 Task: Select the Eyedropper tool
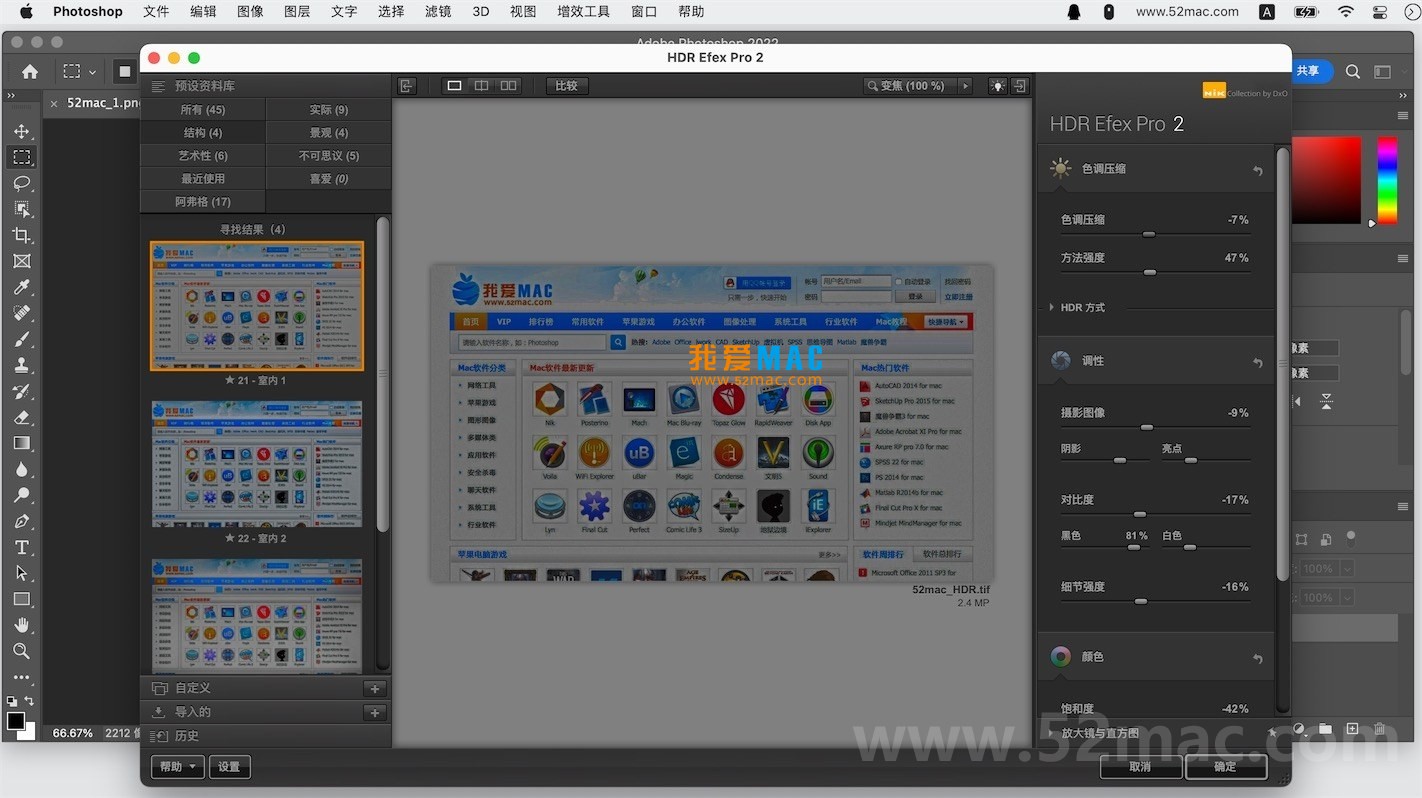click(x=22, y=287)
